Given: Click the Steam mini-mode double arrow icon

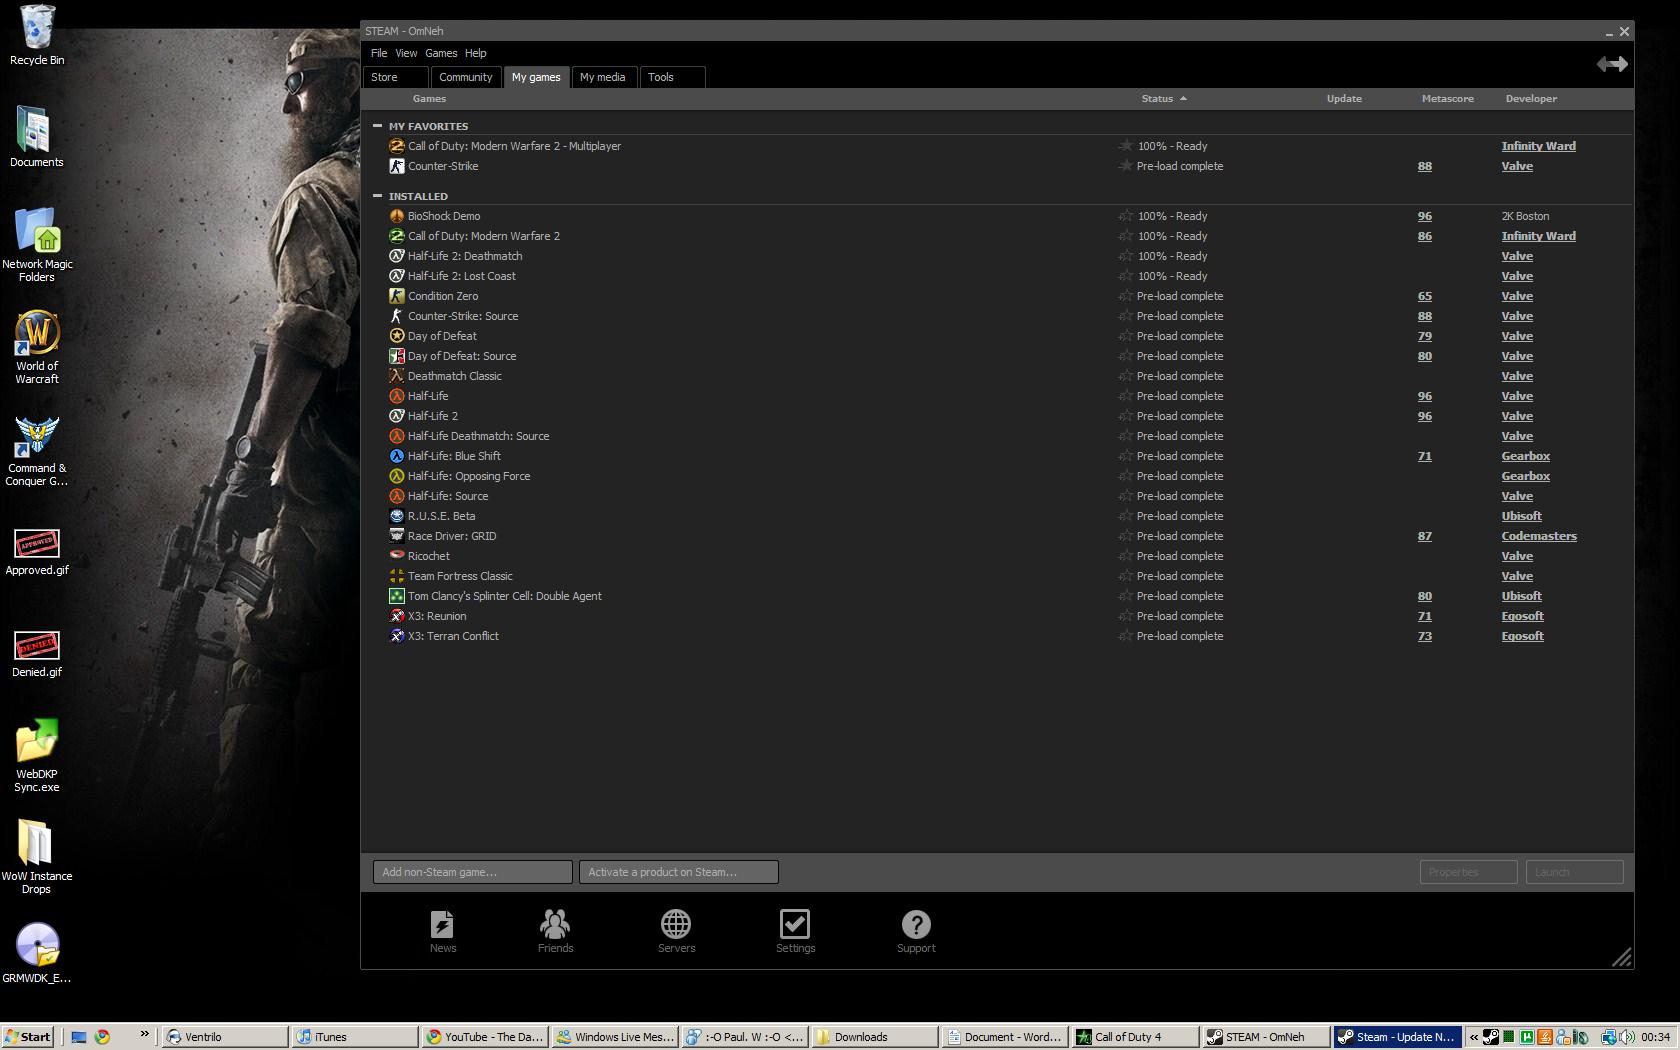Looking at the screenshot, I should click(x=1612, y=64).
